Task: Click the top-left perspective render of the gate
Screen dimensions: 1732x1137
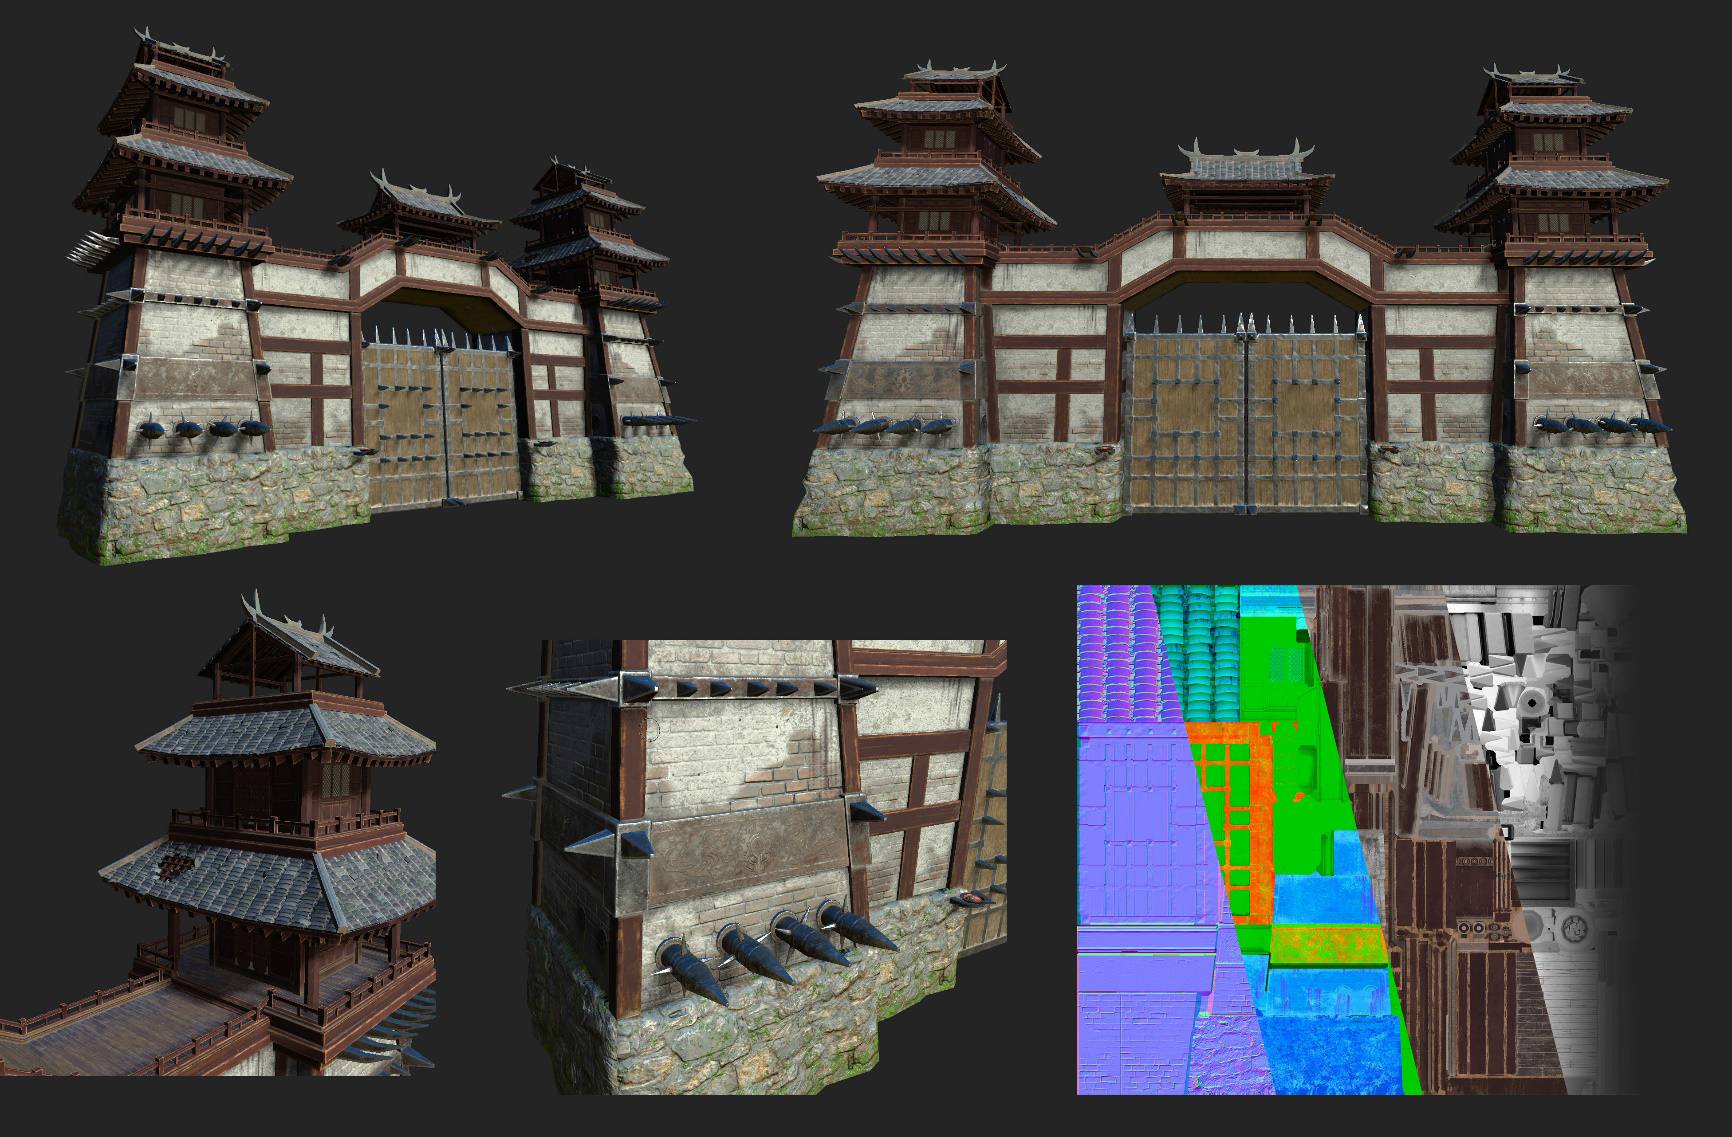Action: [380, 300]
